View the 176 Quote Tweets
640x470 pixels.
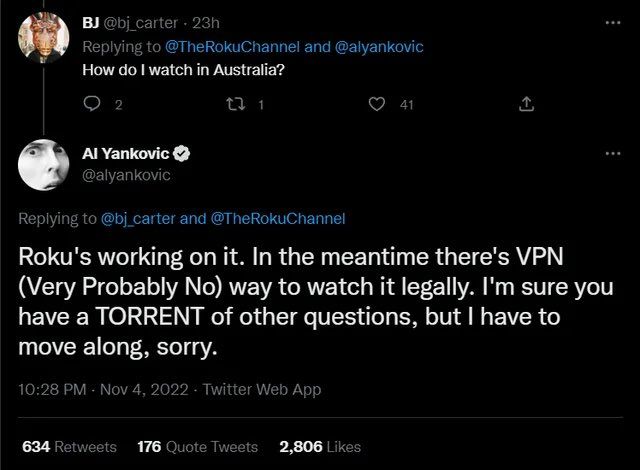coord(197,447)
